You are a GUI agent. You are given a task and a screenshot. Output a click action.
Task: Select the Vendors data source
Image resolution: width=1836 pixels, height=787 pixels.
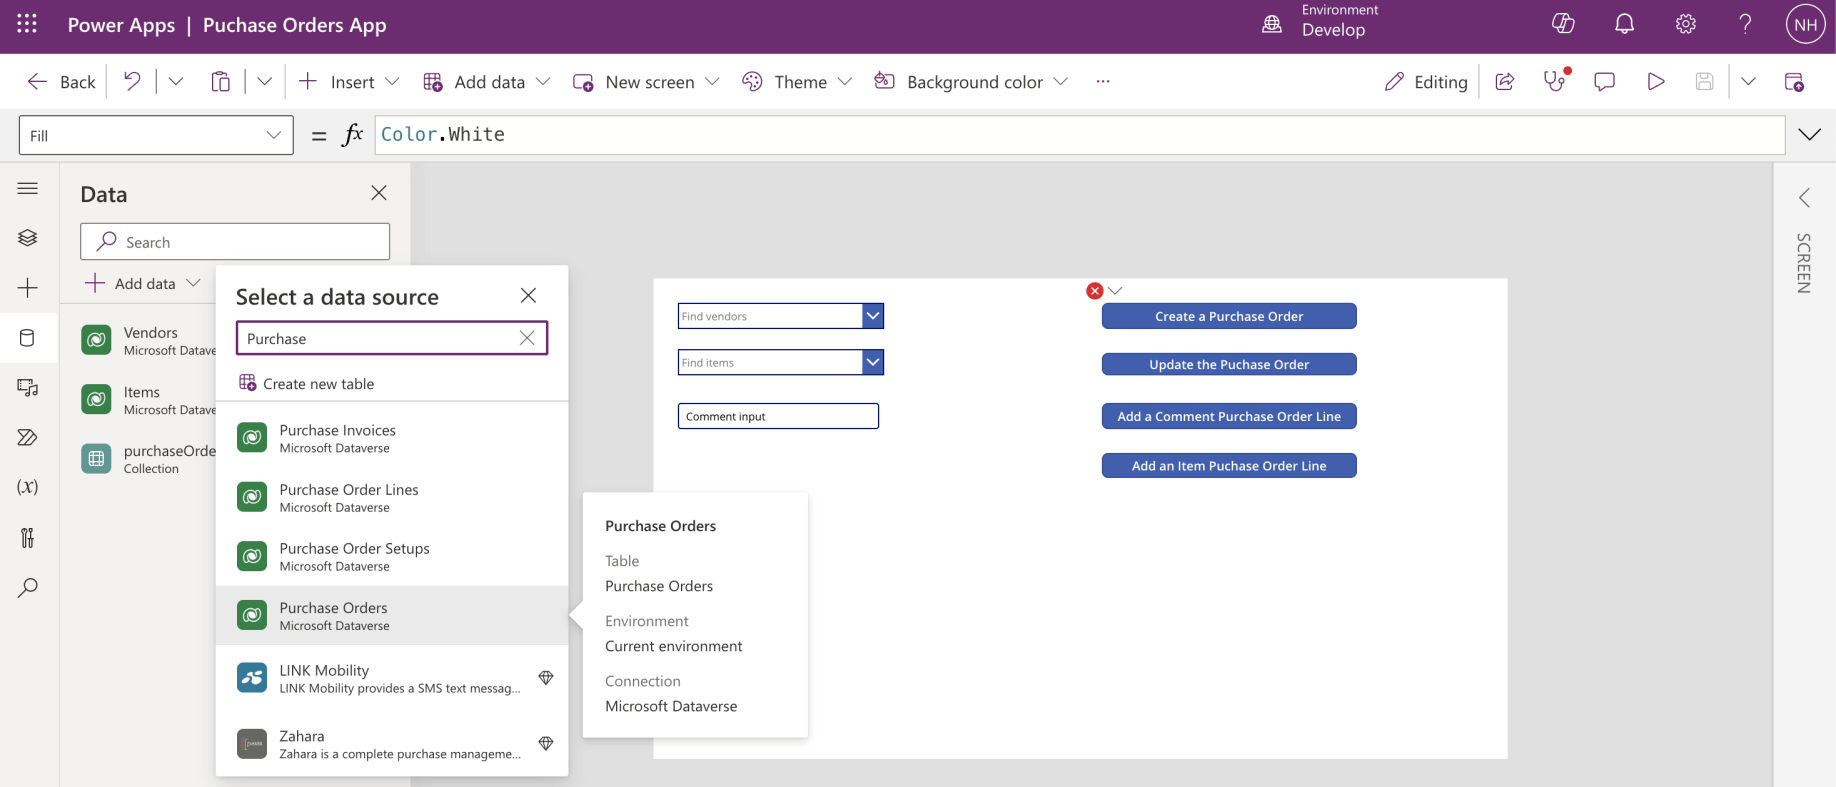(x=149, y=341)
